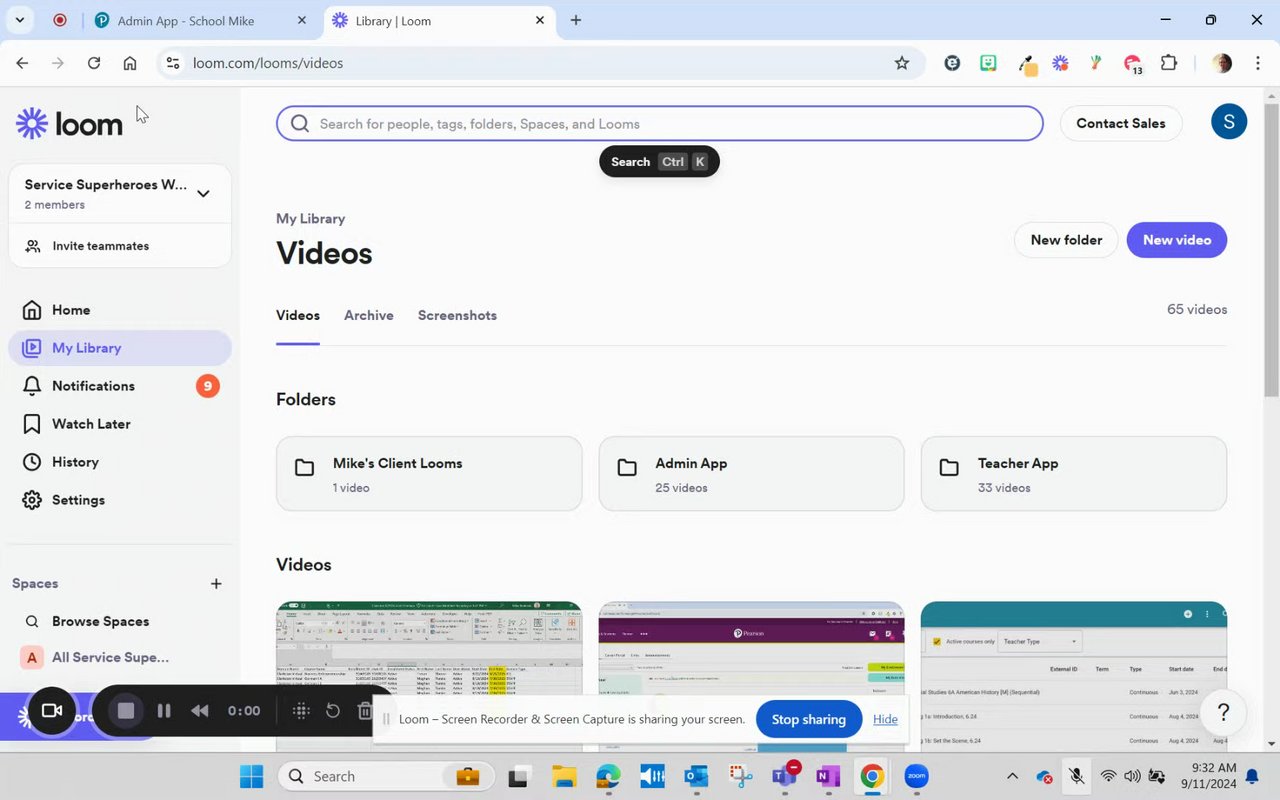Screen dimensions: 1280x800
Task: Open the Mike's Client Looms folder
Action: click(429, 474)
